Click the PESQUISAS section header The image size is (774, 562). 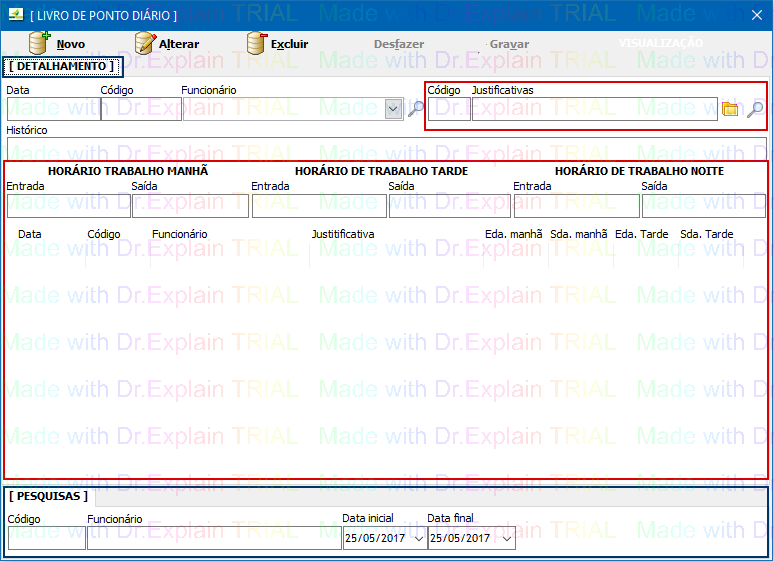tap(49, 495)
